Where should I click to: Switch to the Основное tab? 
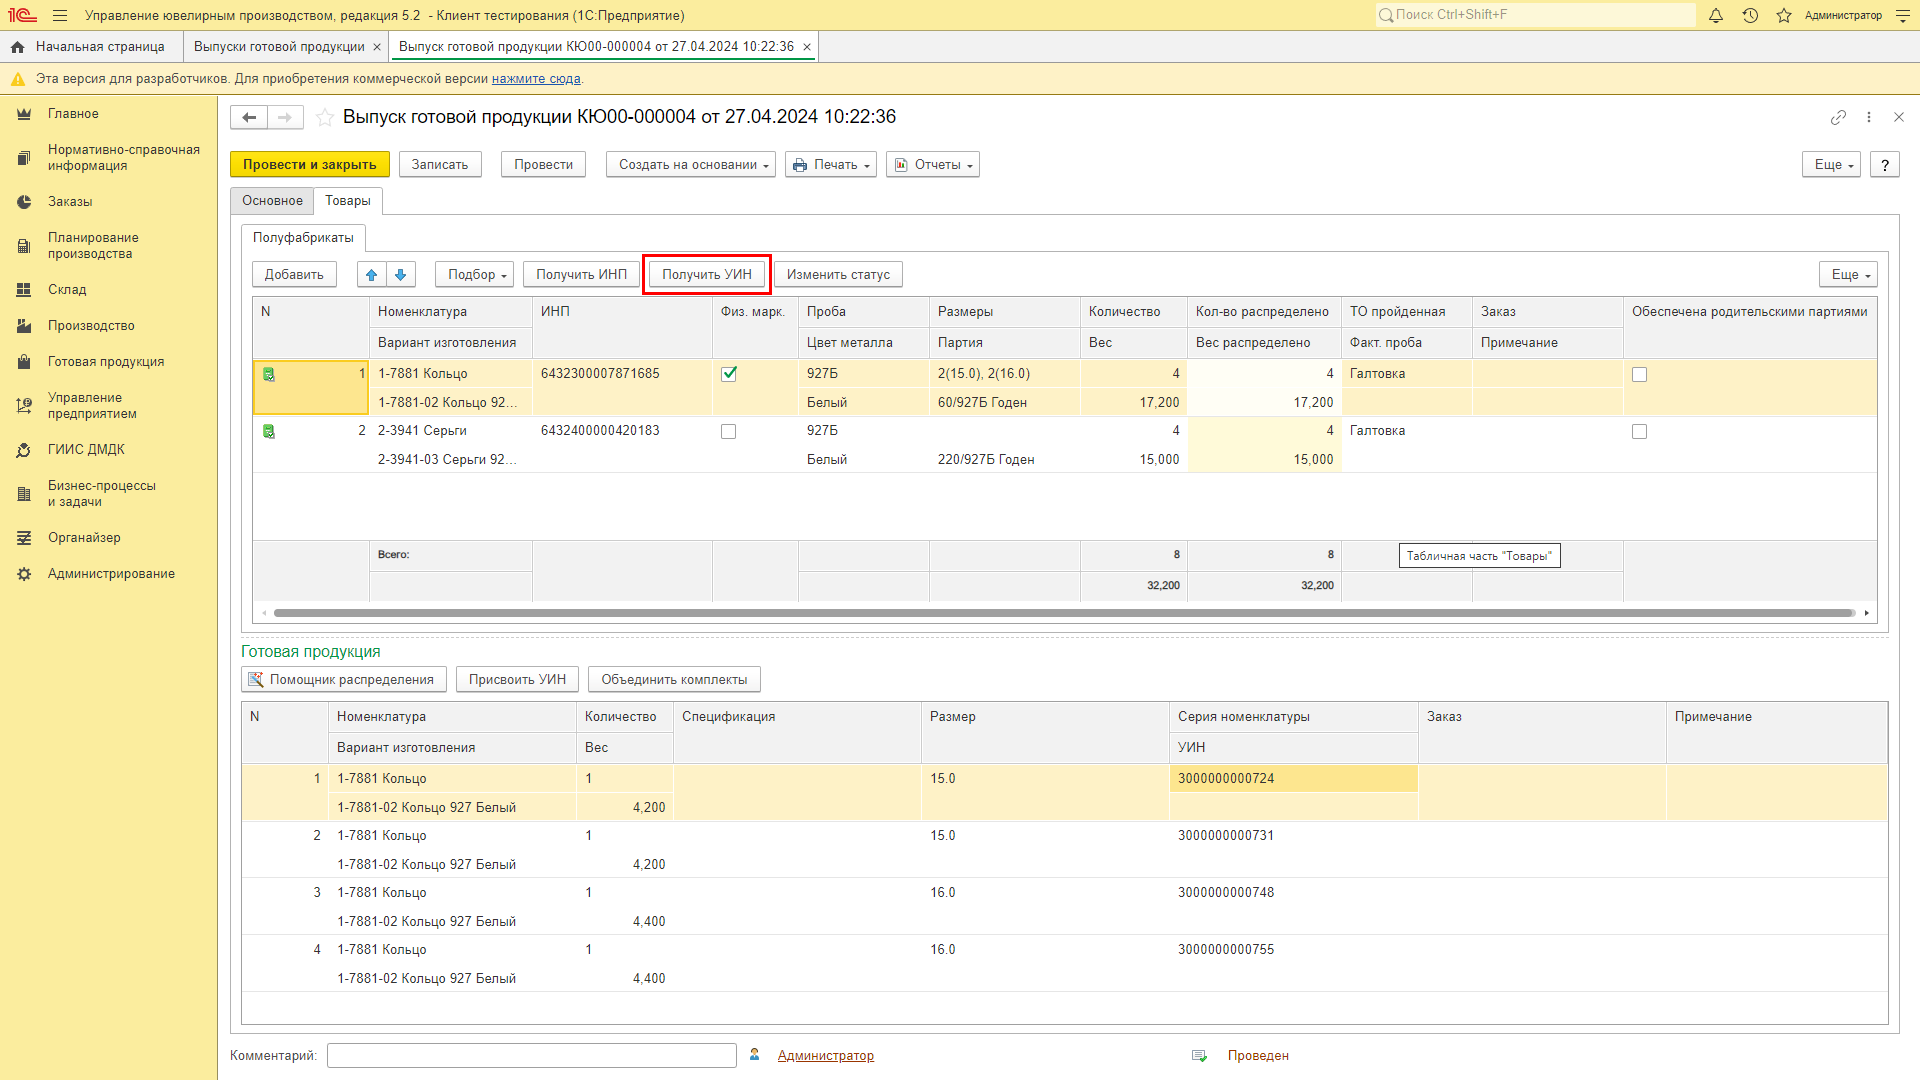[272, 201]
